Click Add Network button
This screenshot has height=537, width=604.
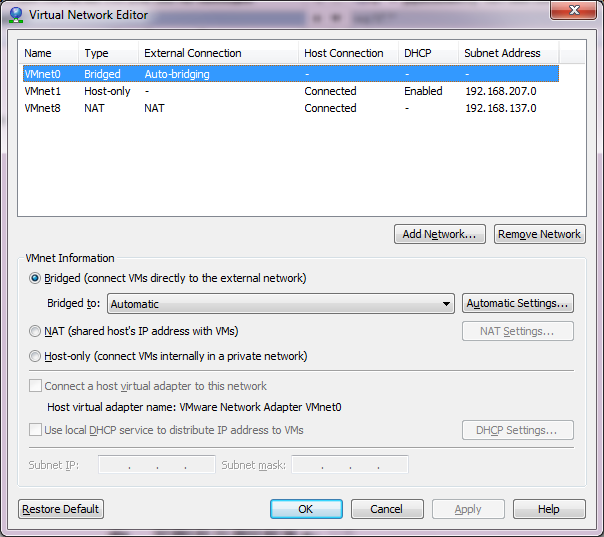440,234
